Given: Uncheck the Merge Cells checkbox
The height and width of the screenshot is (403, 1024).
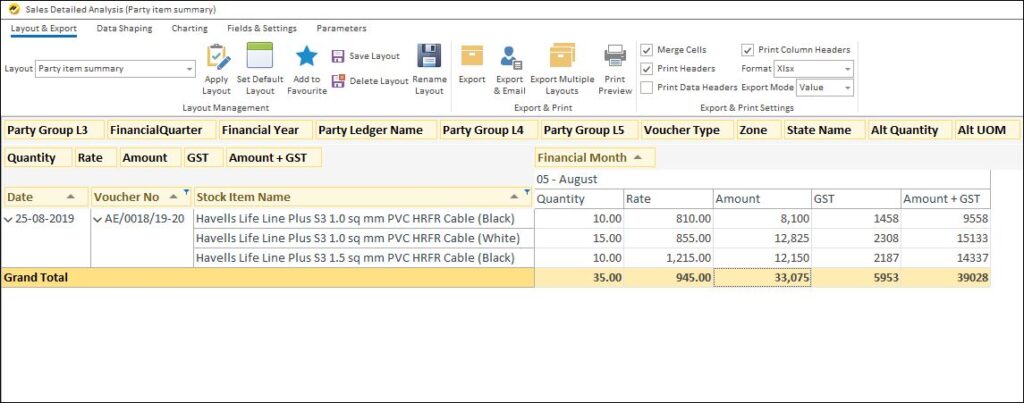Looking at the screenshot, I should coord(647,50).
